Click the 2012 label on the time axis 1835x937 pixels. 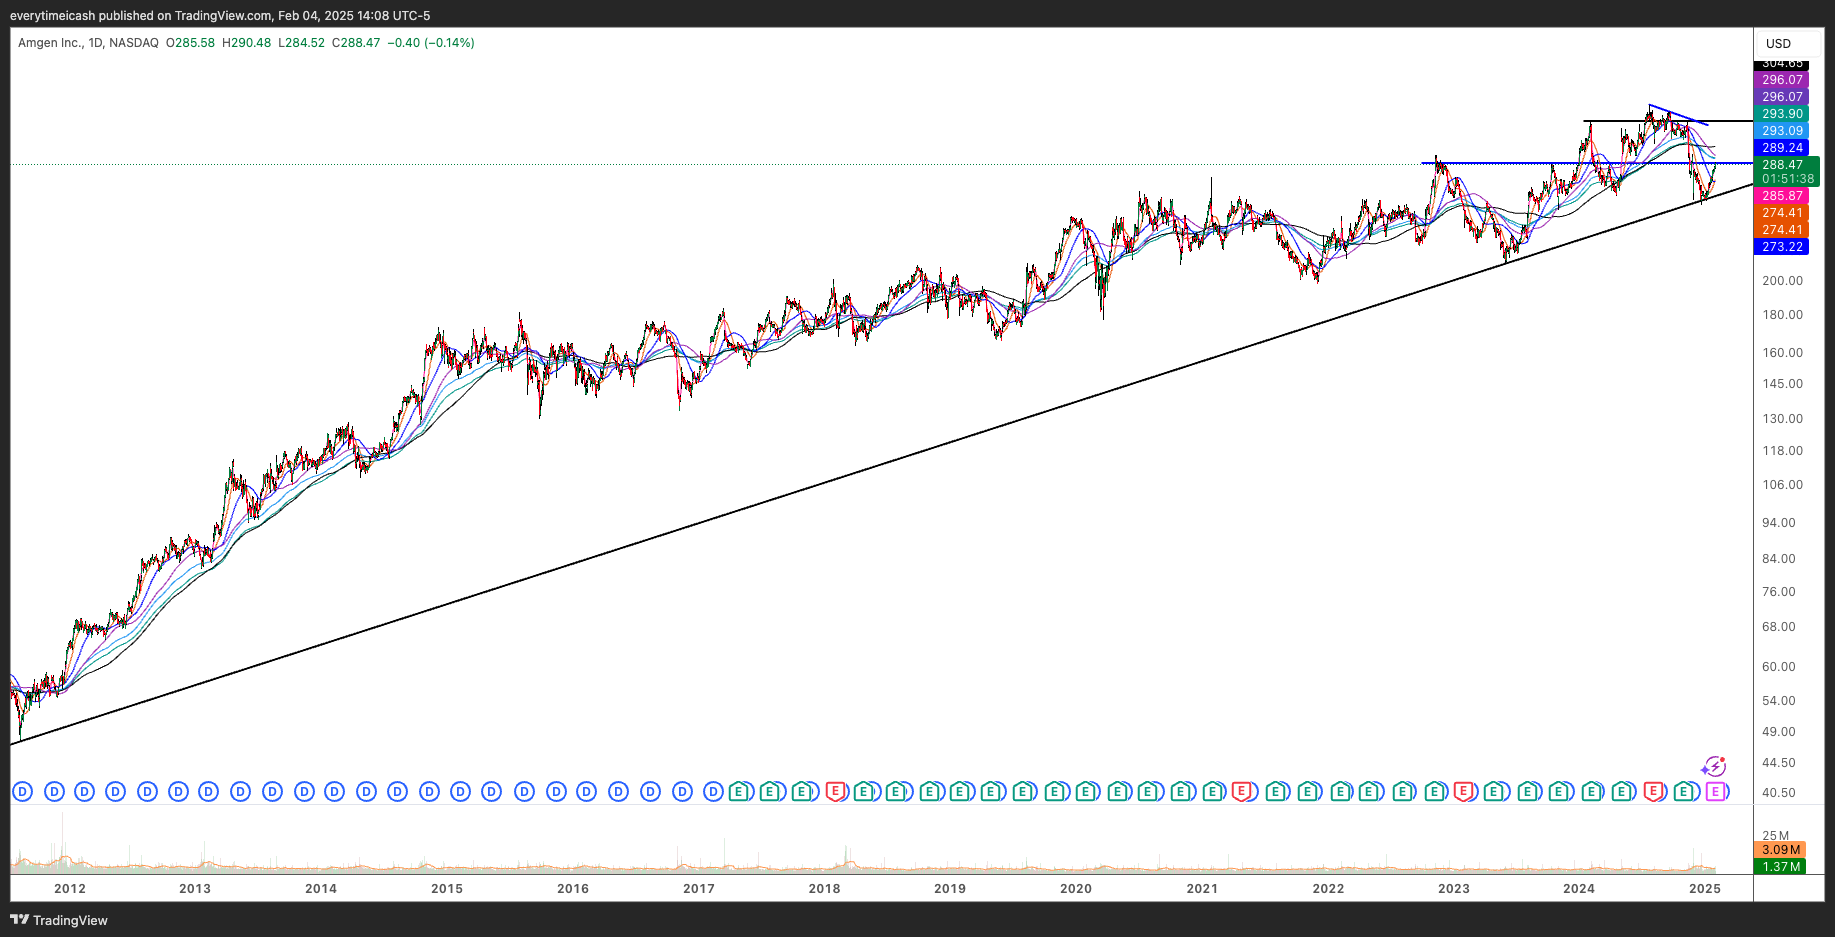(70, 889)
